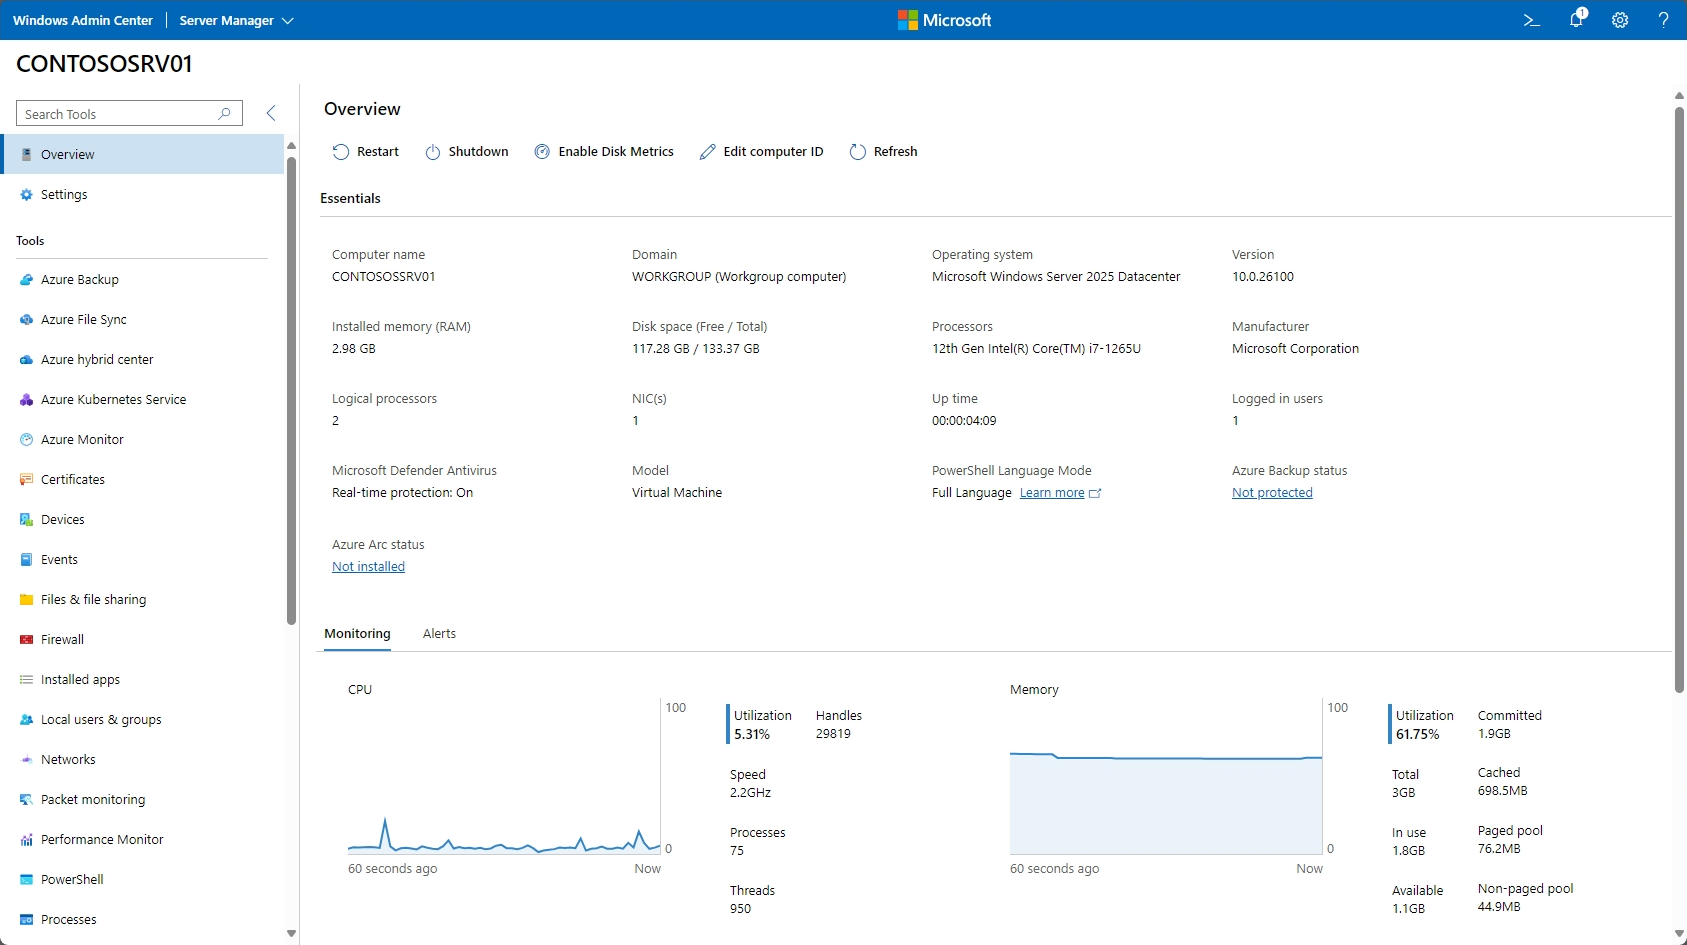Image resolution: width=1687 pixels, height=945 pixels.
Task: Open the Not protected Azure Backup link
Action: (1271, 492)
